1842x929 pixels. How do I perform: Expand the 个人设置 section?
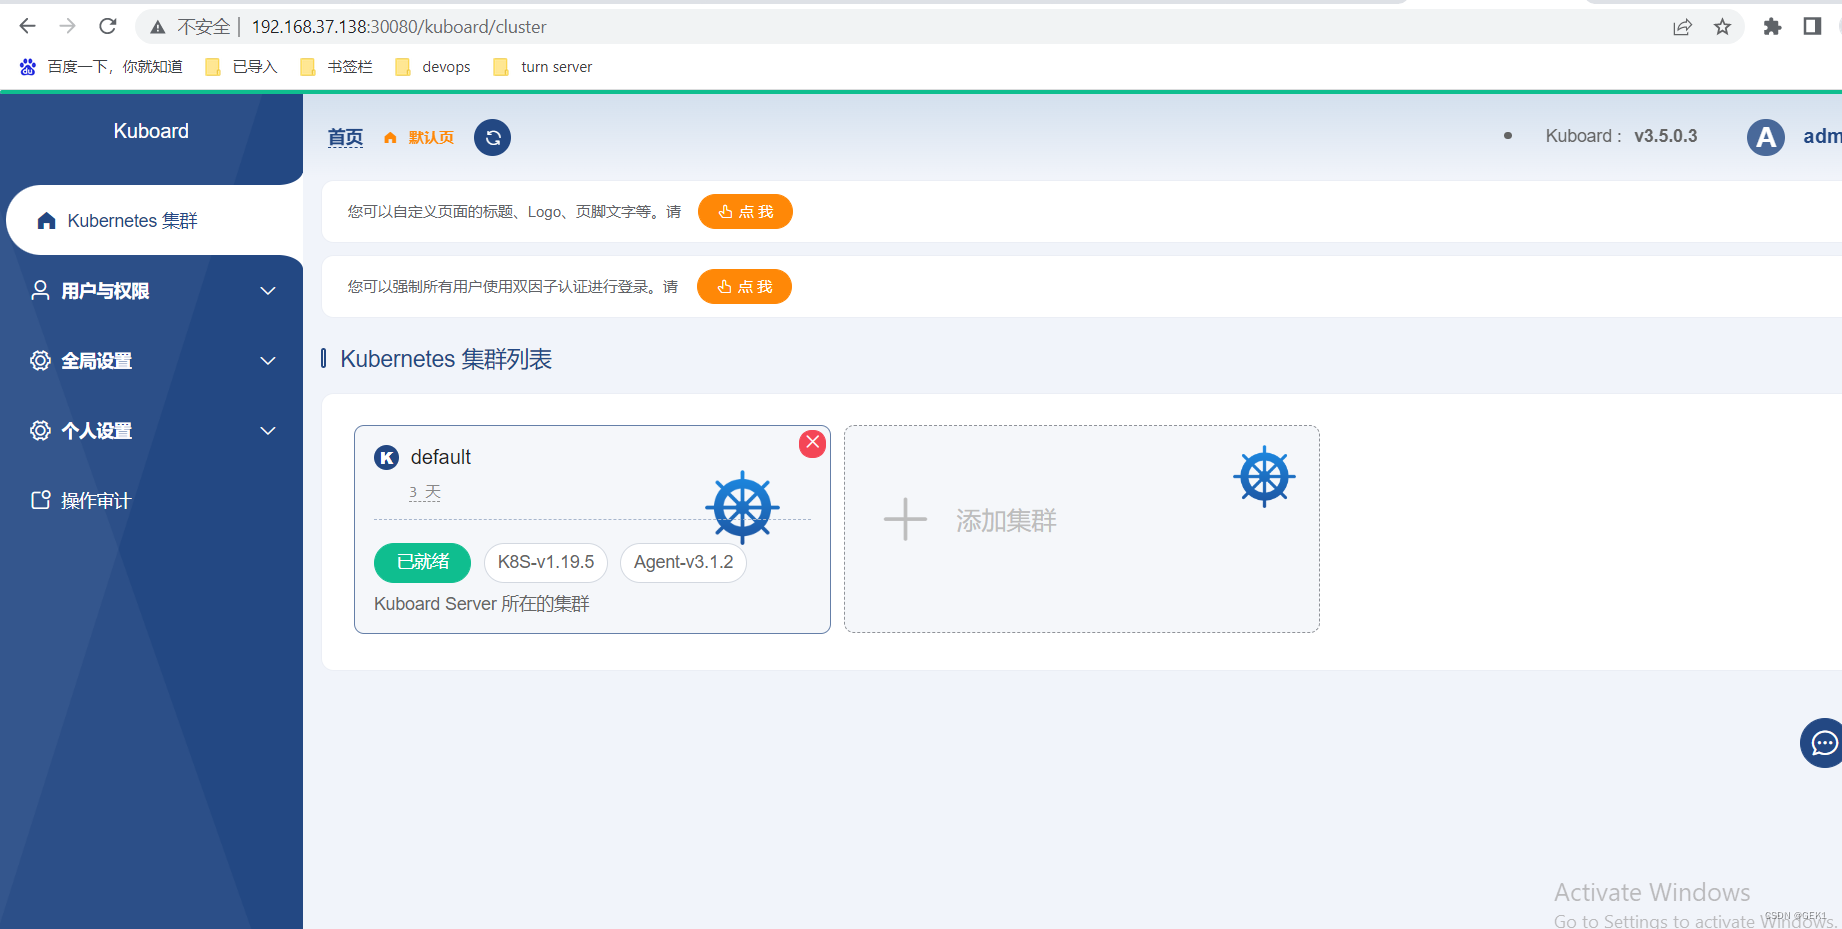click(96, 430)
